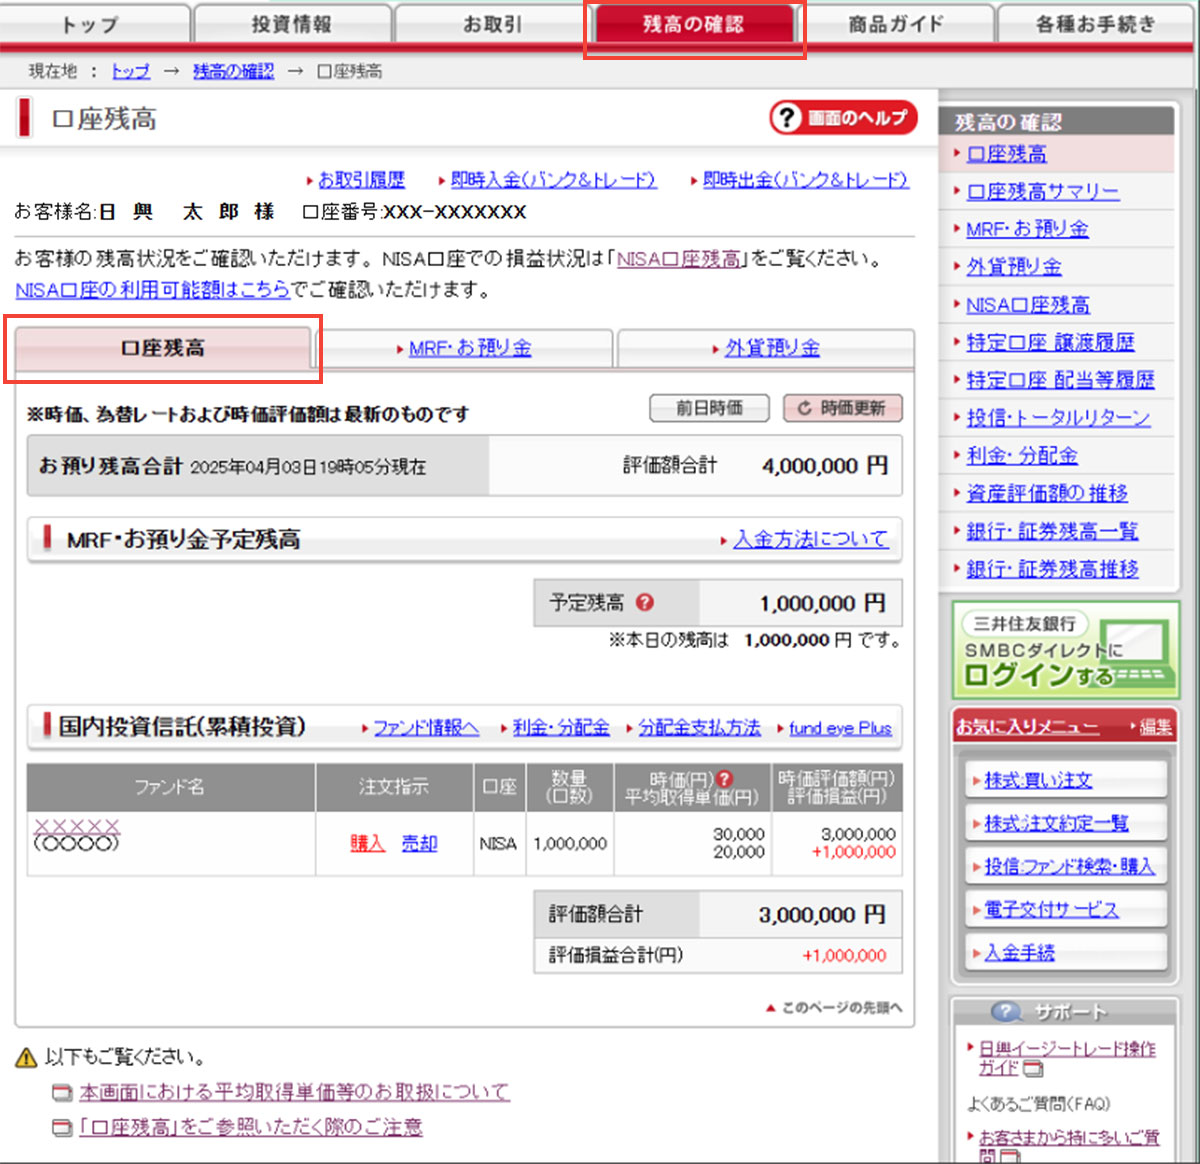Open 口座残高サマリー in the sidebar
Screen dimensions: 1200x1164
point(1042,191)
